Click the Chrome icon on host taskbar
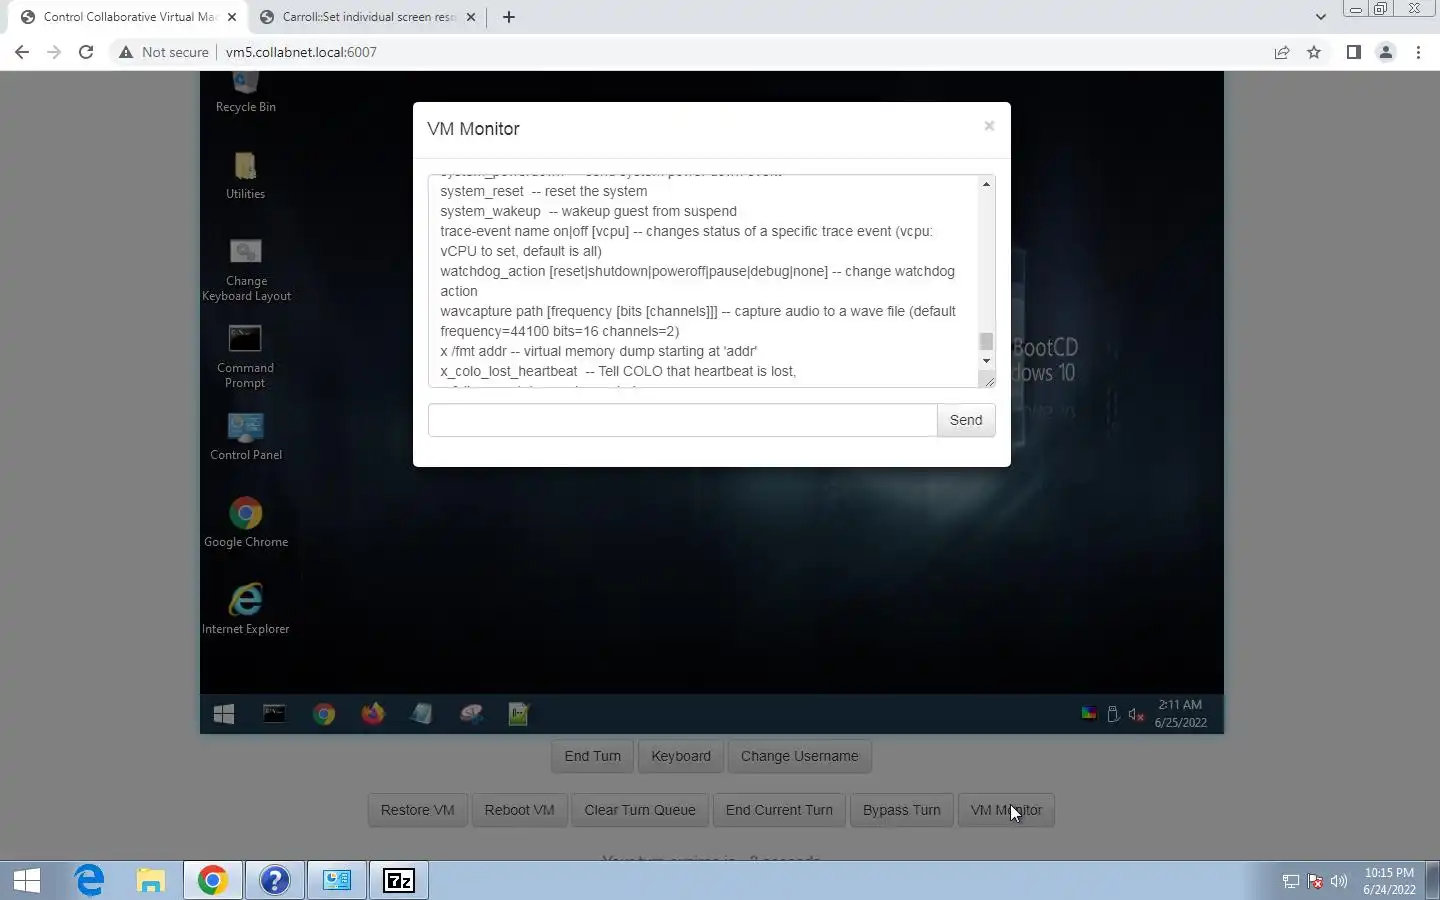This screenshot has height=900, width=1440. [212, 880]
